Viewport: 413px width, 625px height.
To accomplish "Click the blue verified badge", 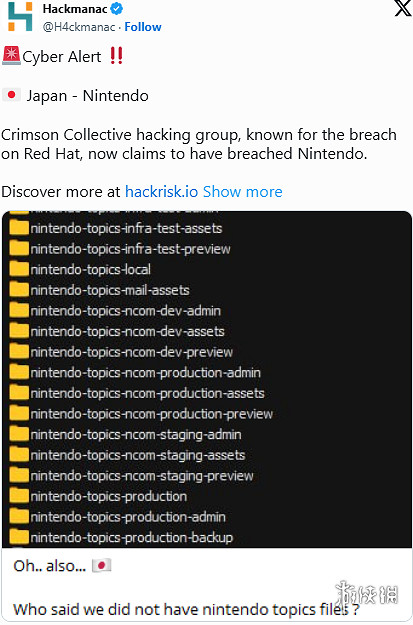I will click(x=116, y=8).
